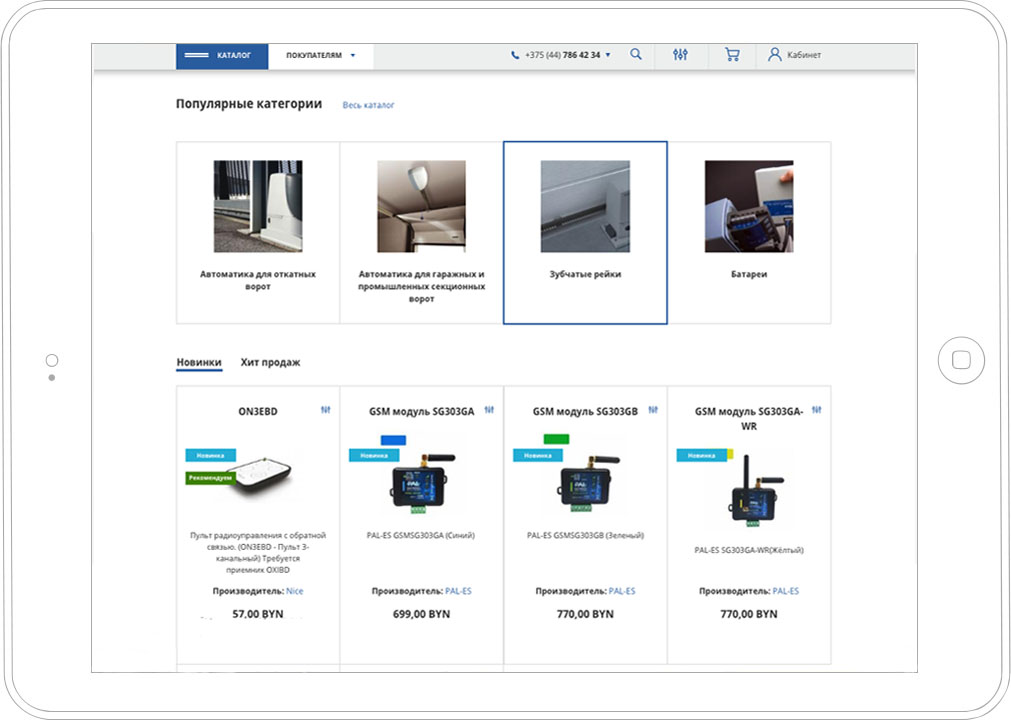Open the comparison sliders icon in header

pyautogui.click(x=680, y=55)
